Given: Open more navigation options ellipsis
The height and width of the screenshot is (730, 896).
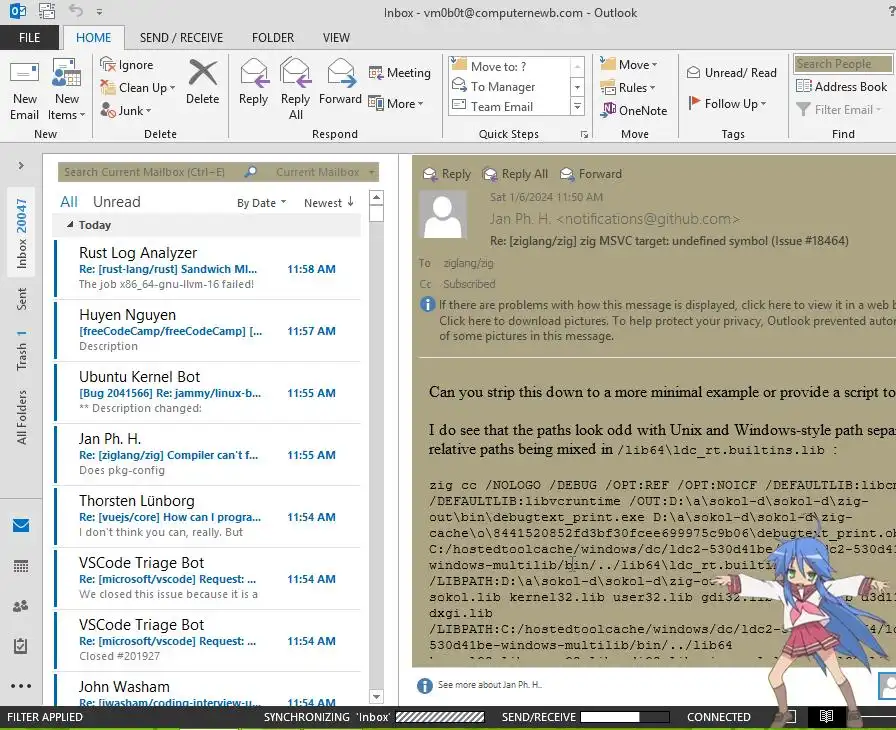Looking at the screenshot, I should click(21, 686).
